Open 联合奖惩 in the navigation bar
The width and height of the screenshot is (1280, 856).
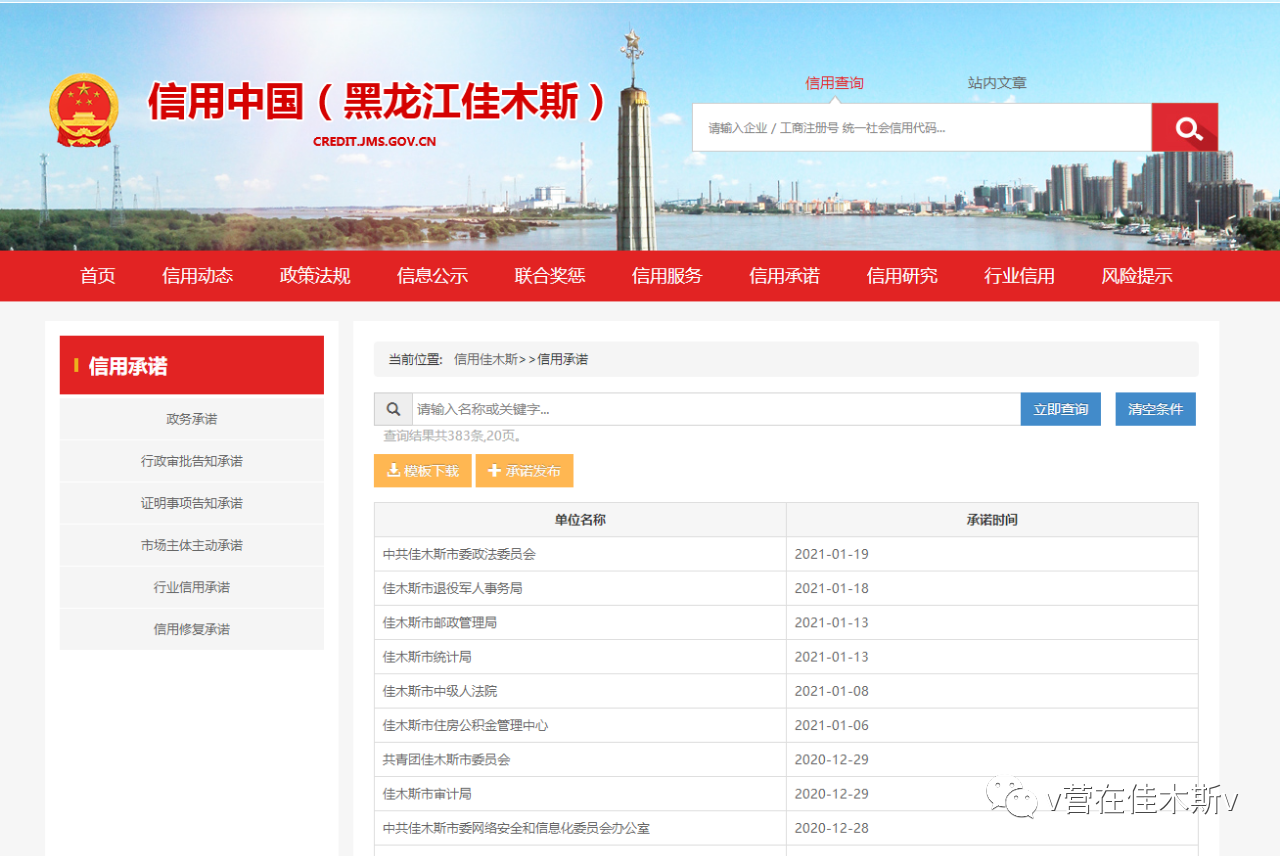coord(550,276)
